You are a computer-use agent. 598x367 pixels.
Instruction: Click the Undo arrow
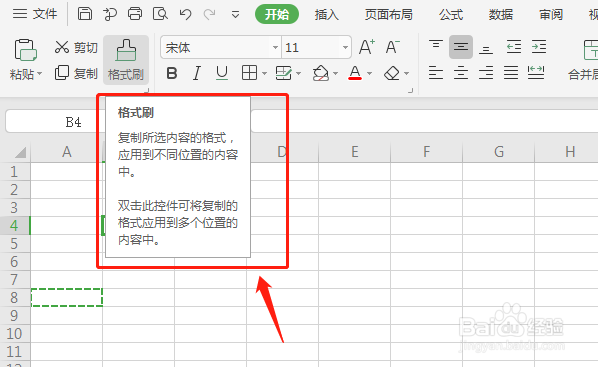pos(185,14)
